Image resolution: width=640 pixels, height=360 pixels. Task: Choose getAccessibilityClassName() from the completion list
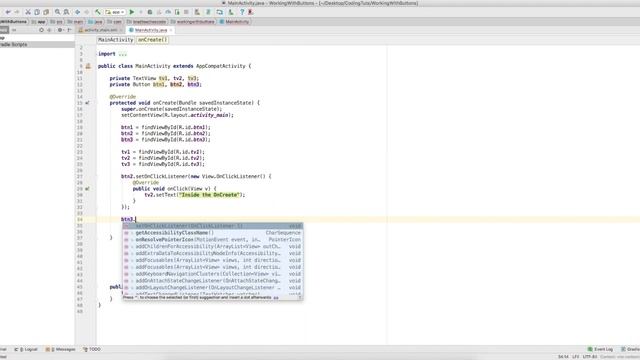pyautogui.click(x=213, y=233)
